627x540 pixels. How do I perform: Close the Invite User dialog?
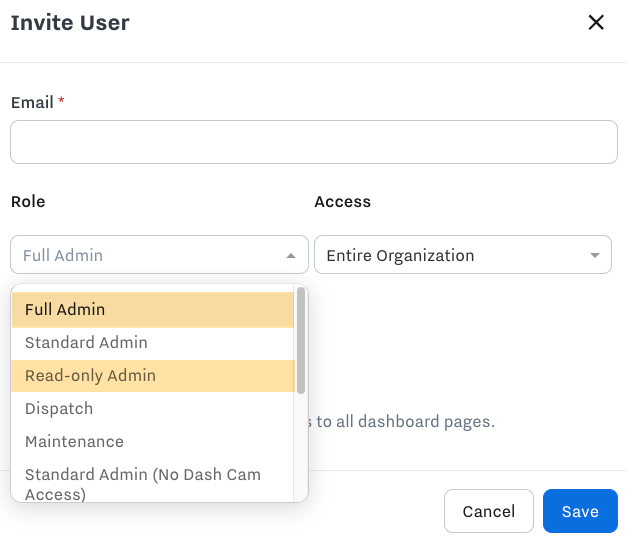[596, 22]
